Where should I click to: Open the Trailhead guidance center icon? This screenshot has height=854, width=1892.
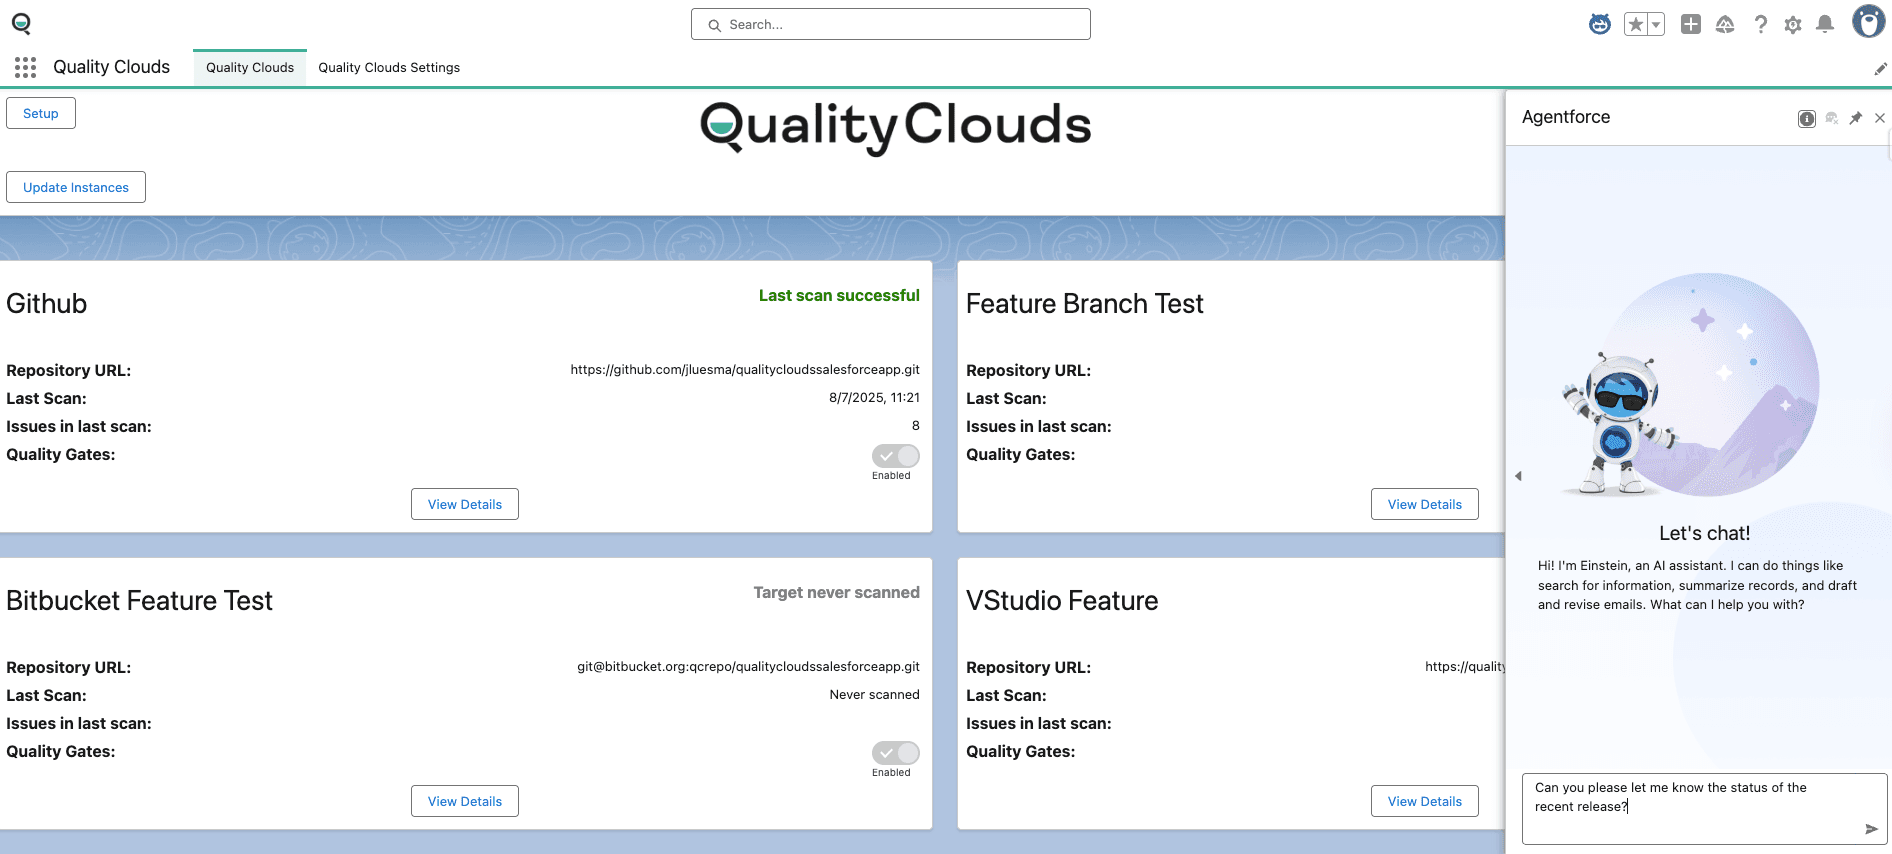pos(1725,24)
